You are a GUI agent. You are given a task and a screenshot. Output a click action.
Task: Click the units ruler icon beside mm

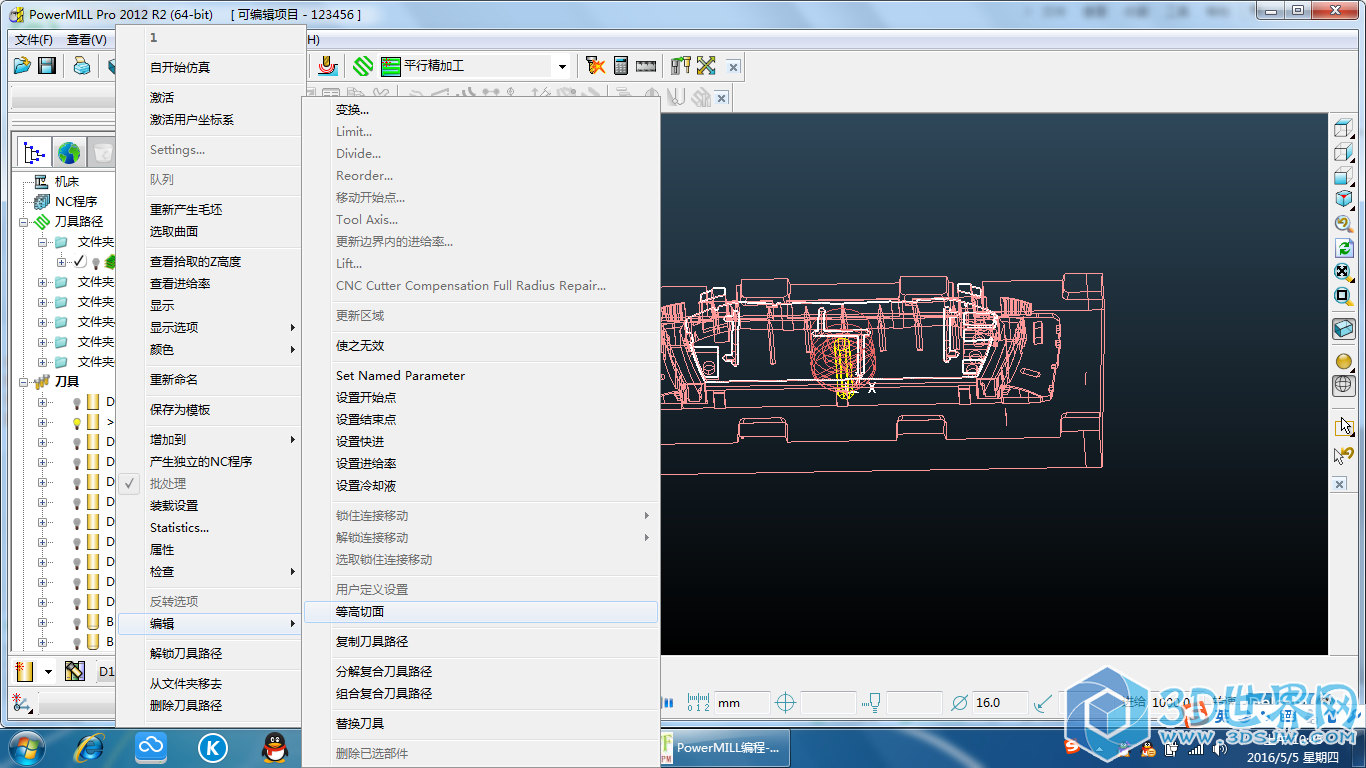coord(699,702)
